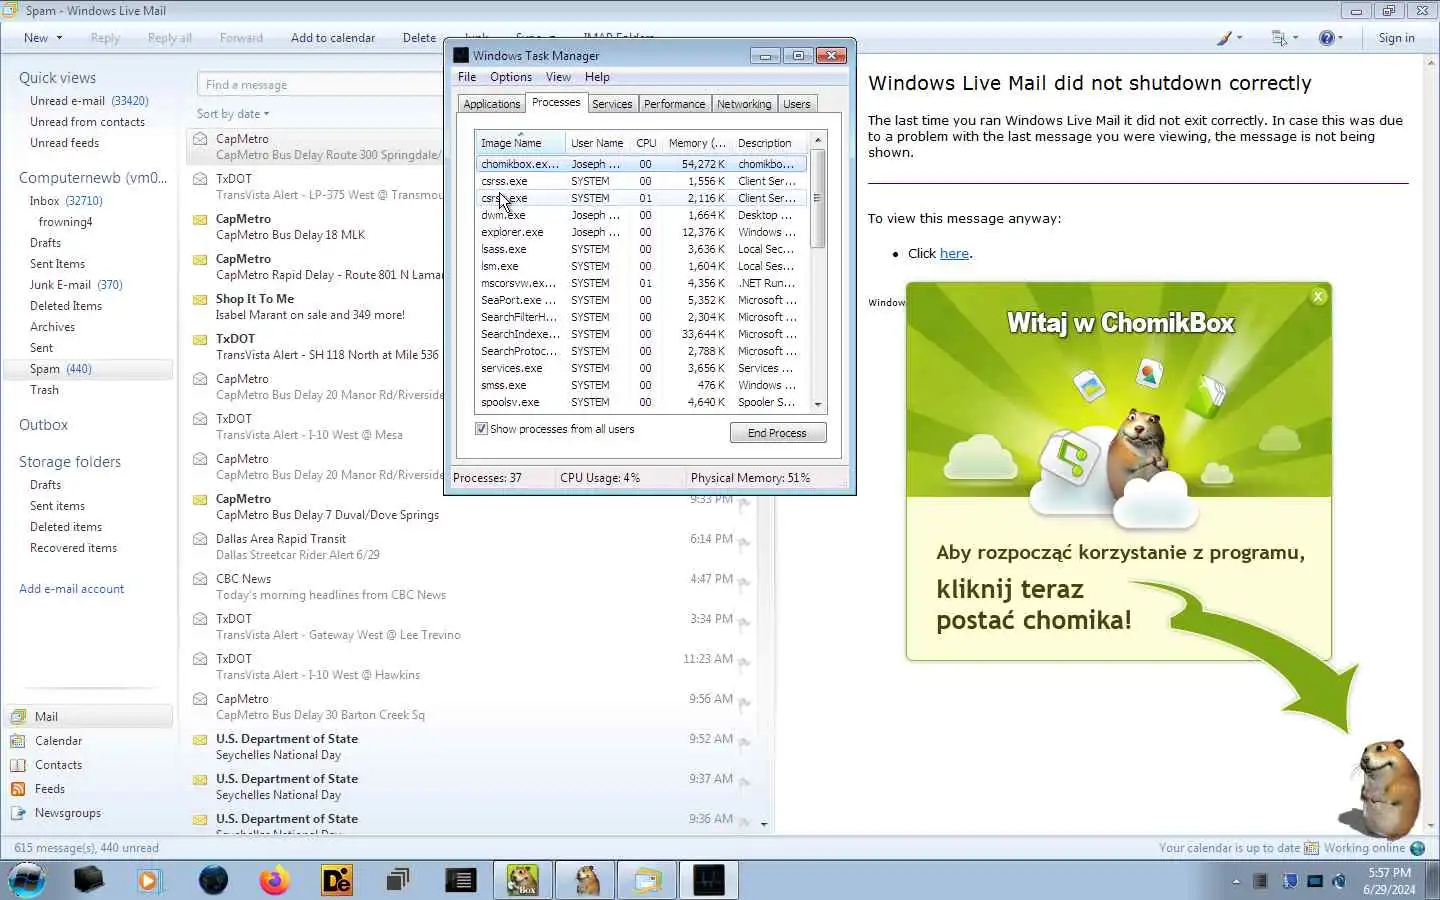1440x900 pixels.
Task: Click Working online globe icon in status bar
Action: [x=1417, y=848]
